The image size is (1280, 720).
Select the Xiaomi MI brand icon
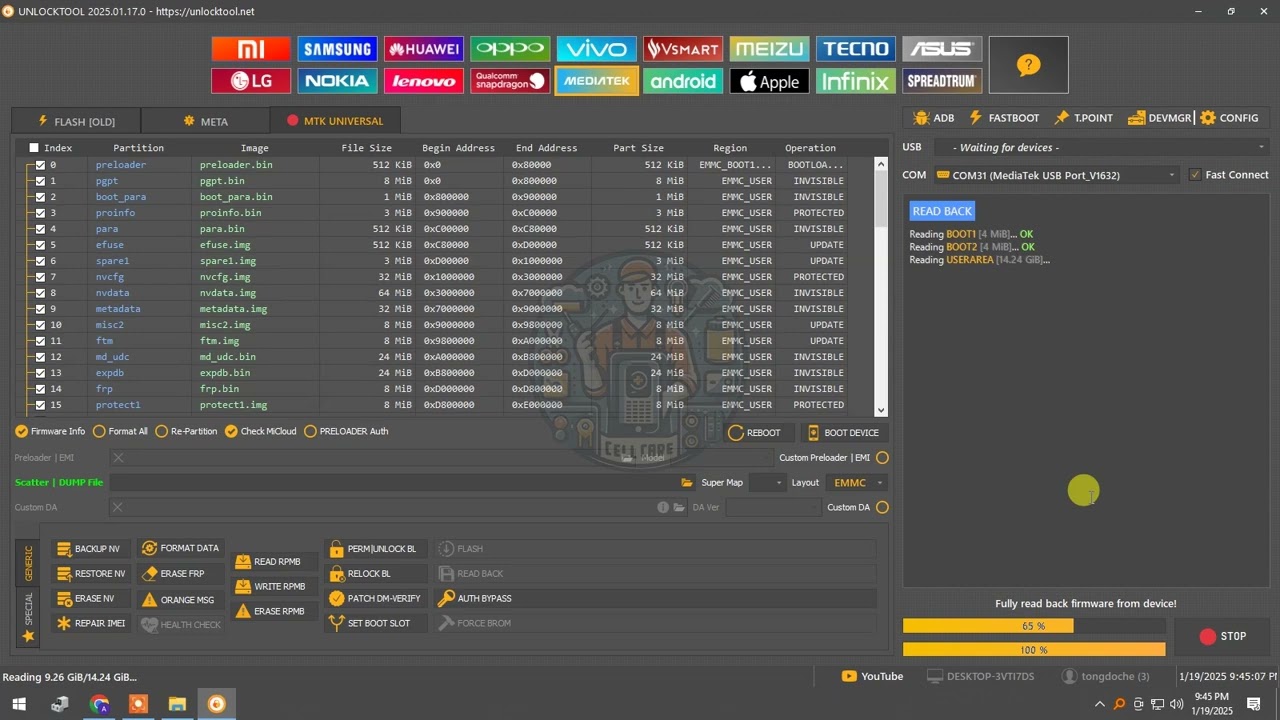(x=251, y=49)
